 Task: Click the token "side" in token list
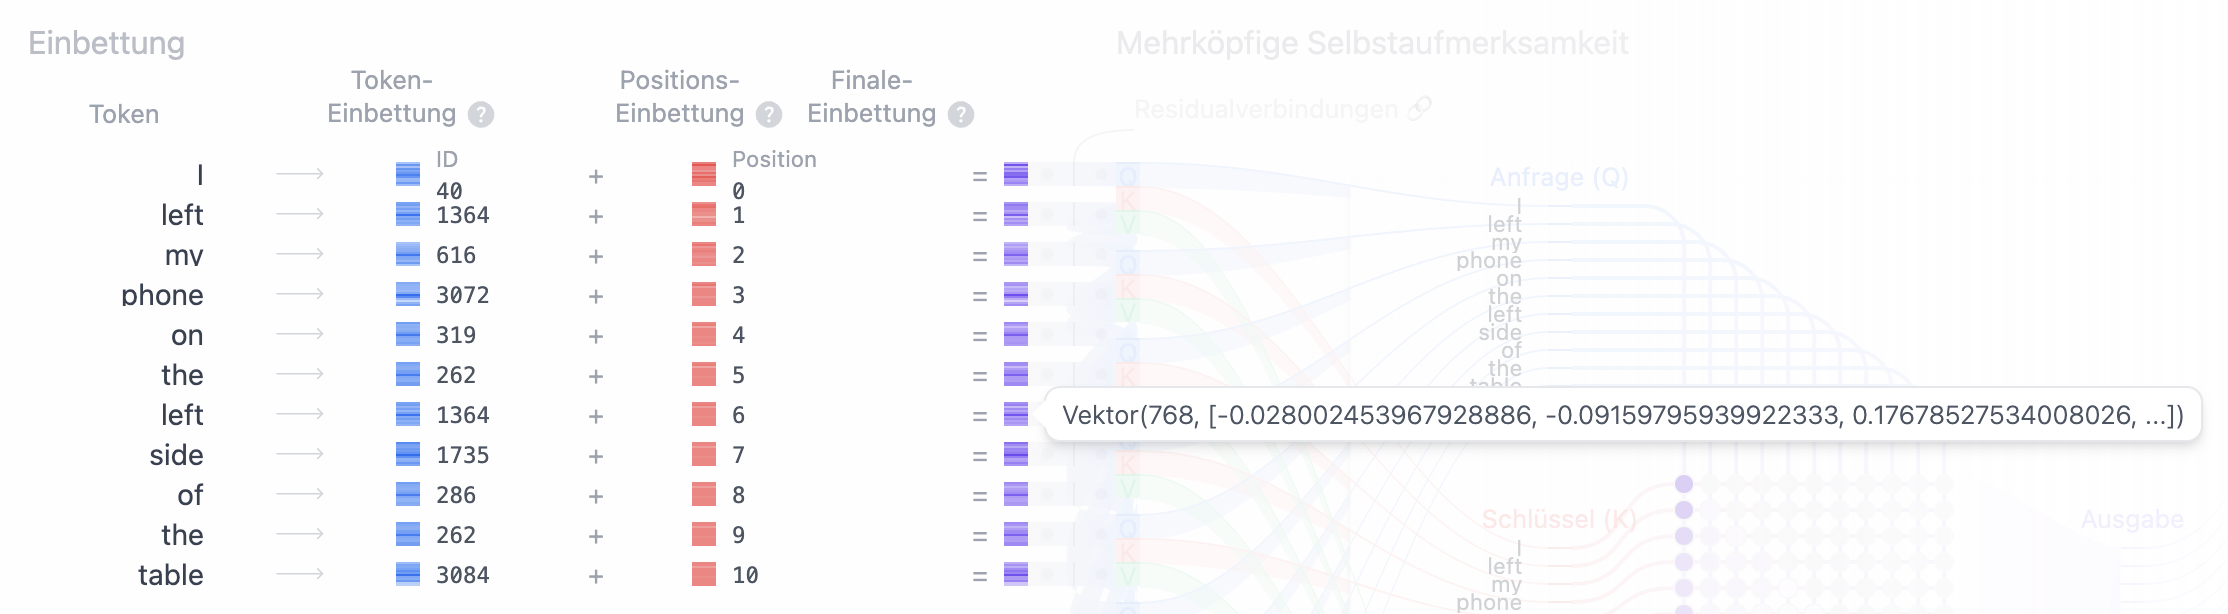pos(176,455)
